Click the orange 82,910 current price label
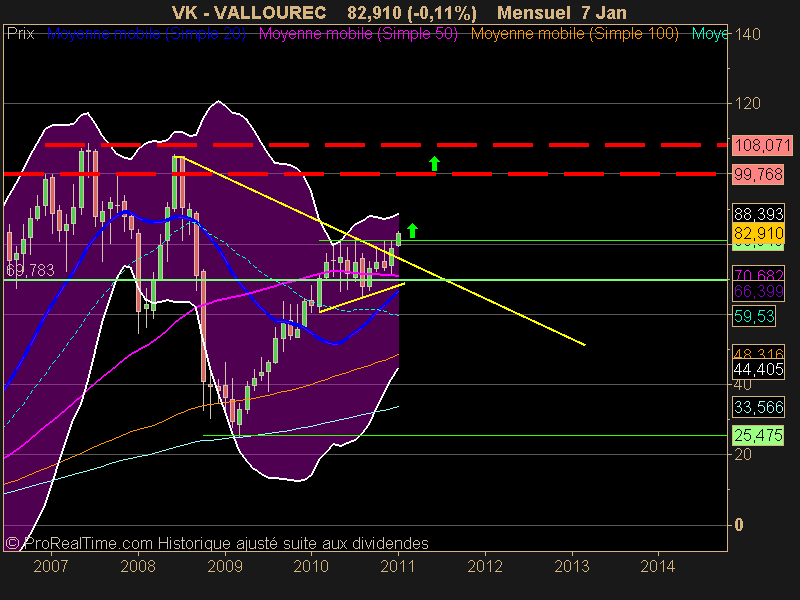Screen dimensions: 800x600 (x=758, y=233)
